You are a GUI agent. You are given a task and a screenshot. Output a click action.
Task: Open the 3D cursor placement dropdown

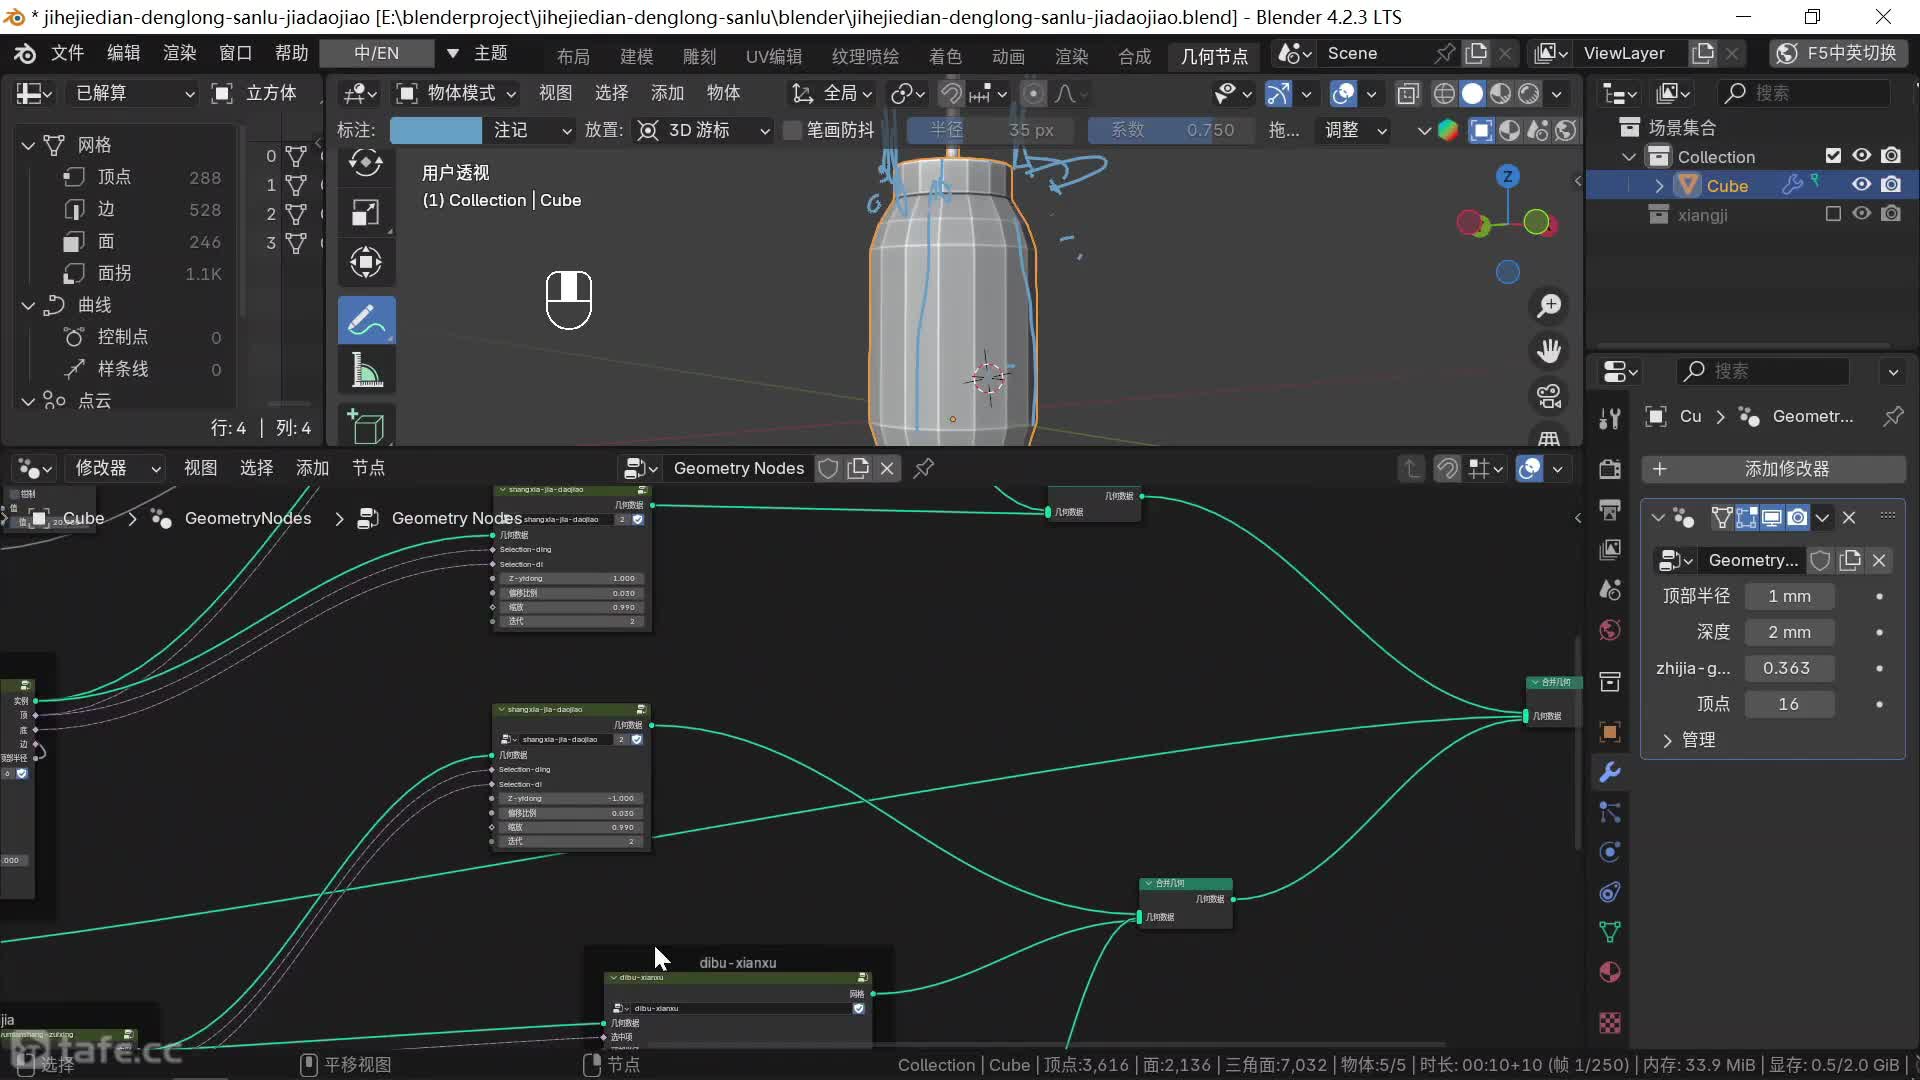(705, 130)
